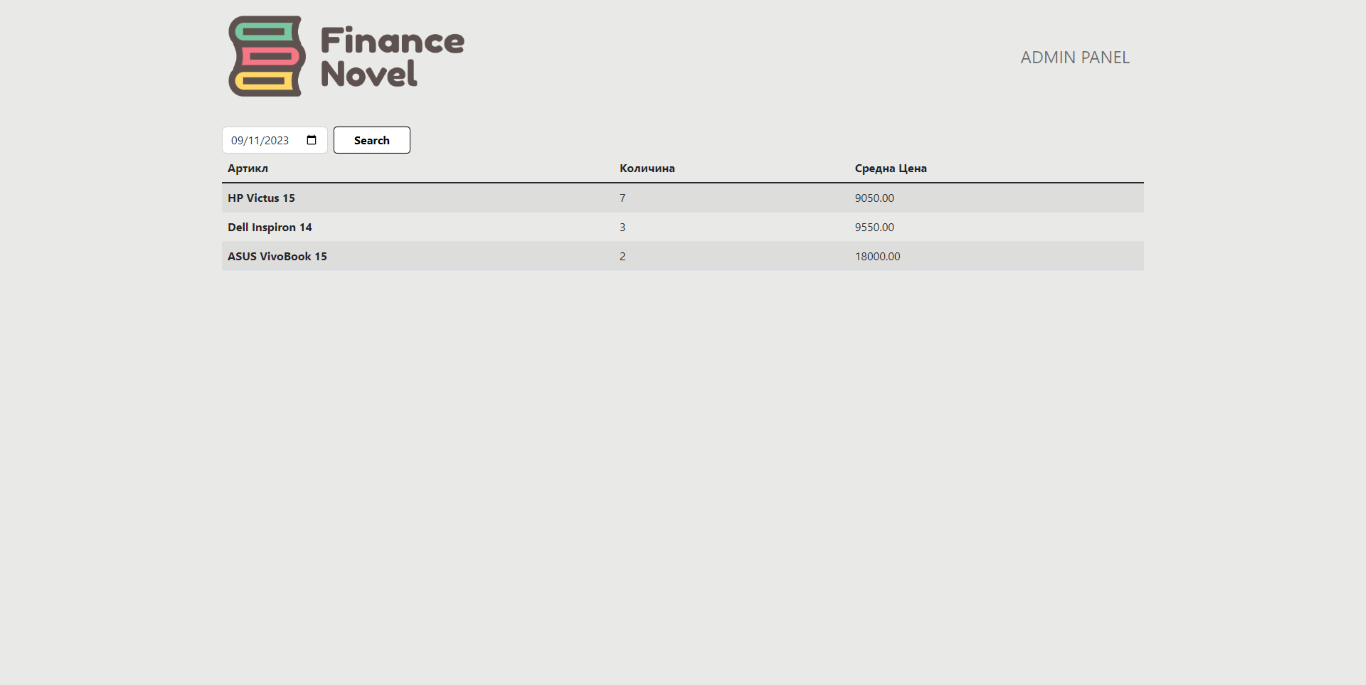
Task: Click quantity 2 in ASUS VivoBook row
Action: 622,256
